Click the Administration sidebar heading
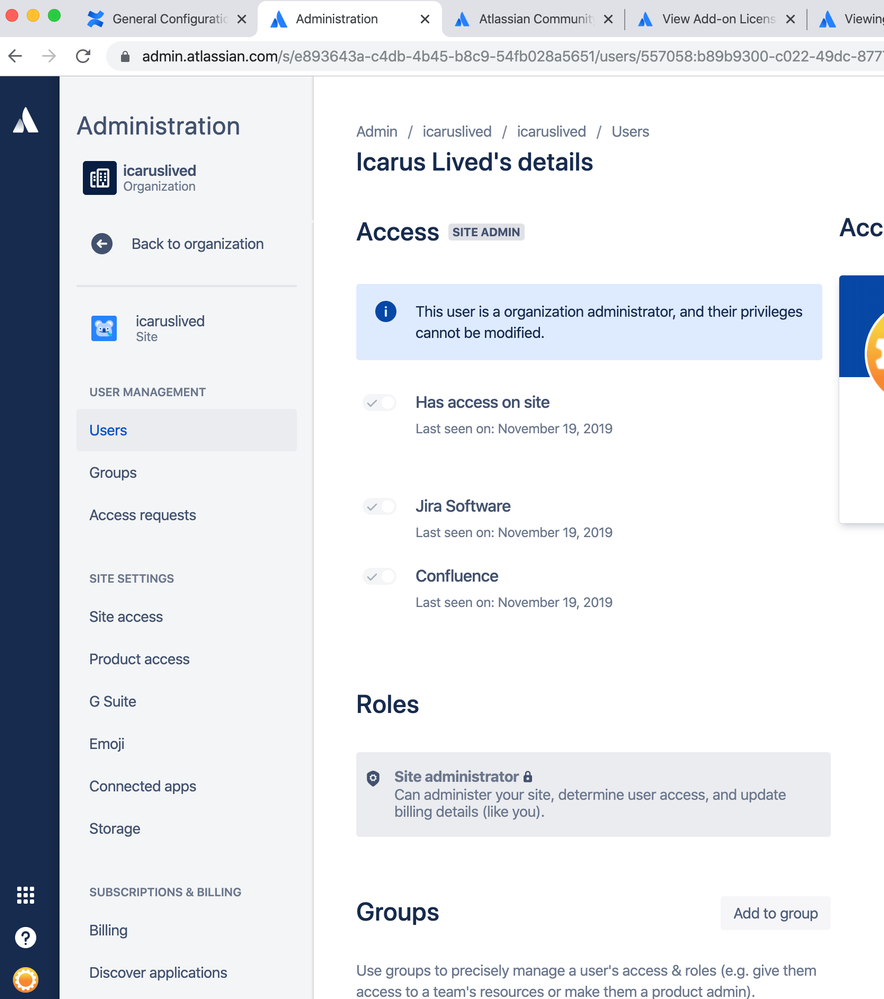884x999 pixels. [x=158, y=126]
